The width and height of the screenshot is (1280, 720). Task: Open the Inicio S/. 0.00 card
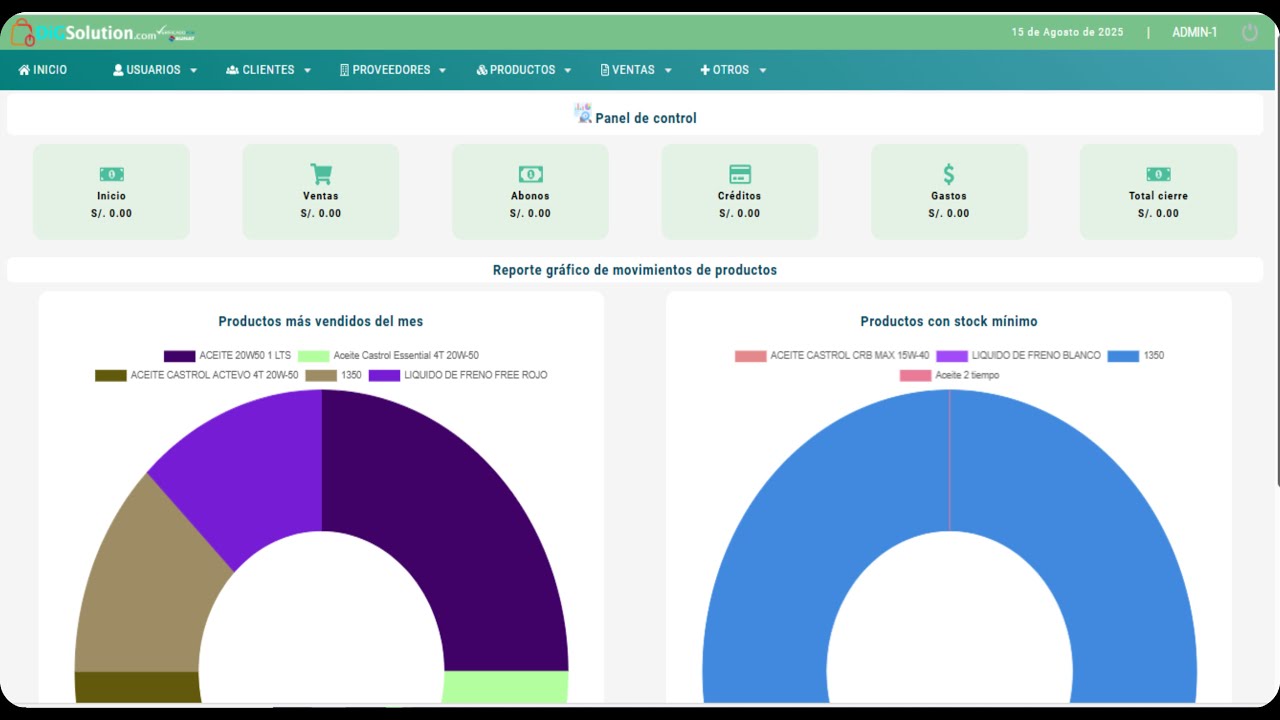pos(111,192)
